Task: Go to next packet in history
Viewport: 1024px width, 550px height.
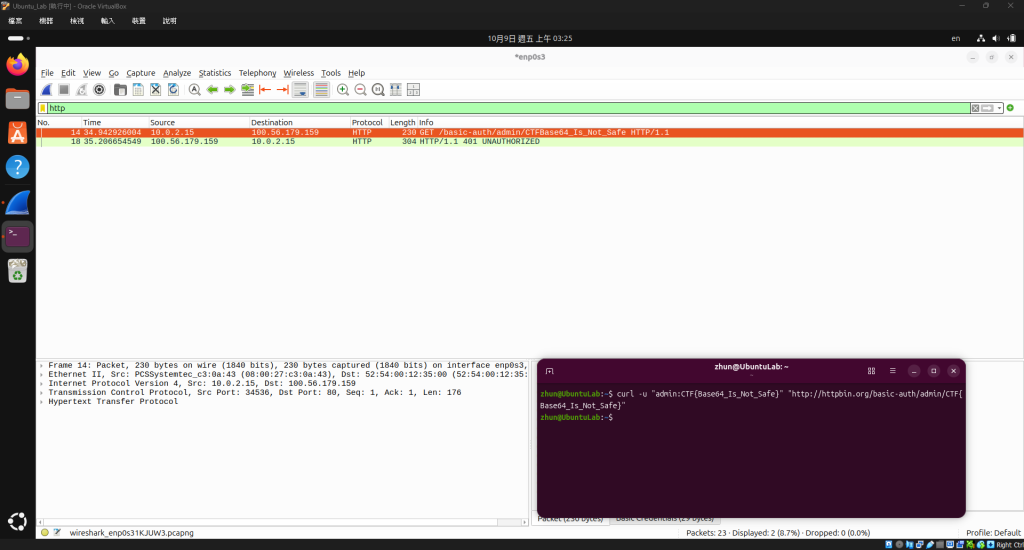Action: point(230,90)
